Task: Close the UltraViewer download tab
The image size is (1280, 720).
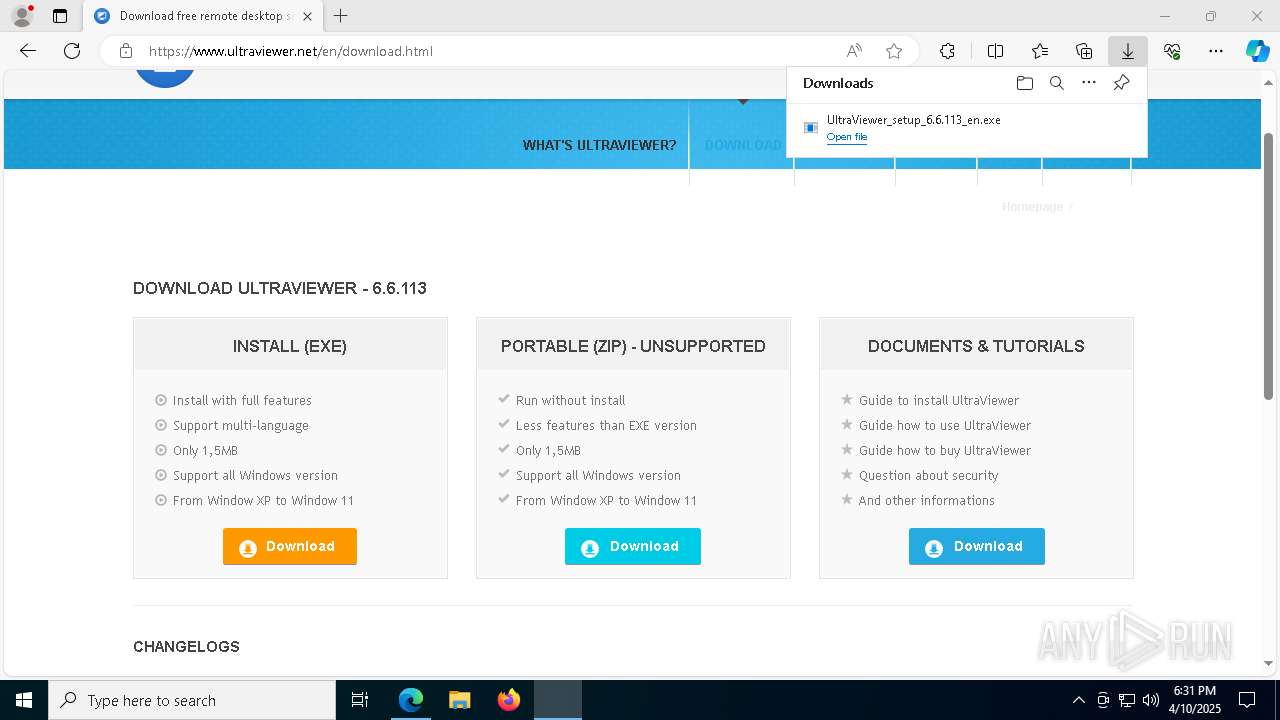Action: click(x=307, y=16)
